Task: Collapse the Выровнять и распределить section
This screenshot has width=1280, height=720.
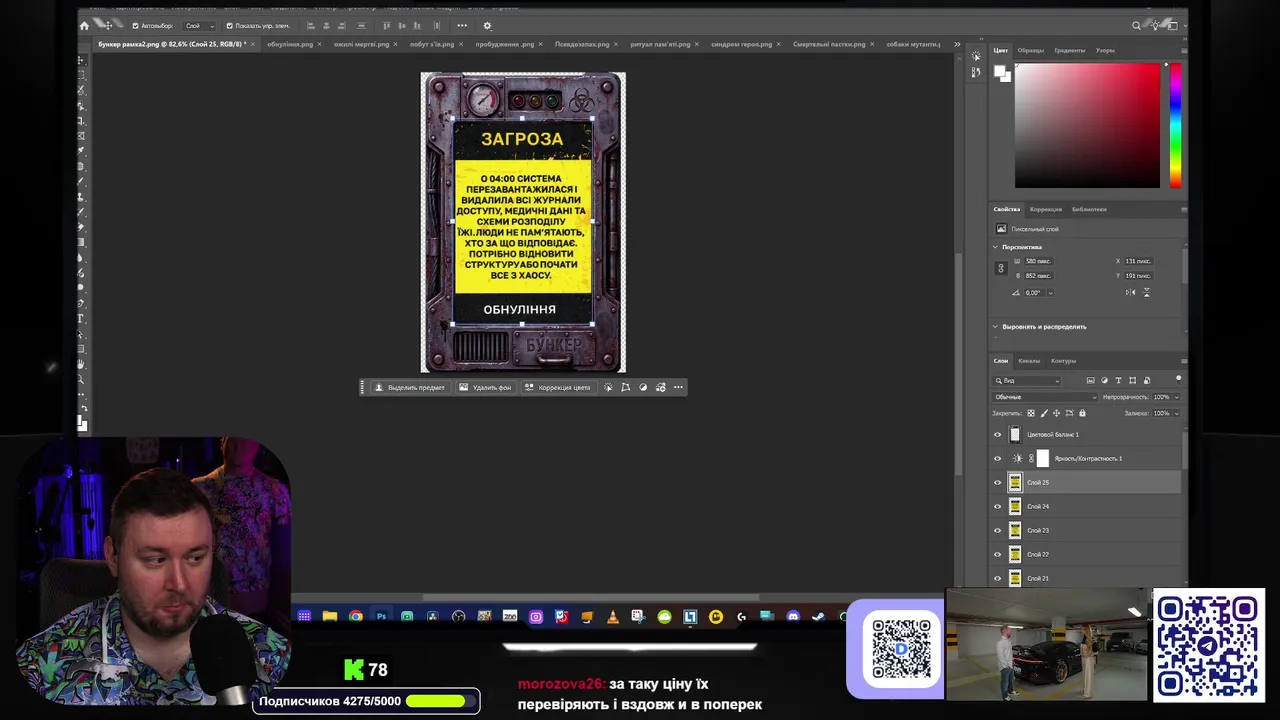Action: [x=995, y=326]
